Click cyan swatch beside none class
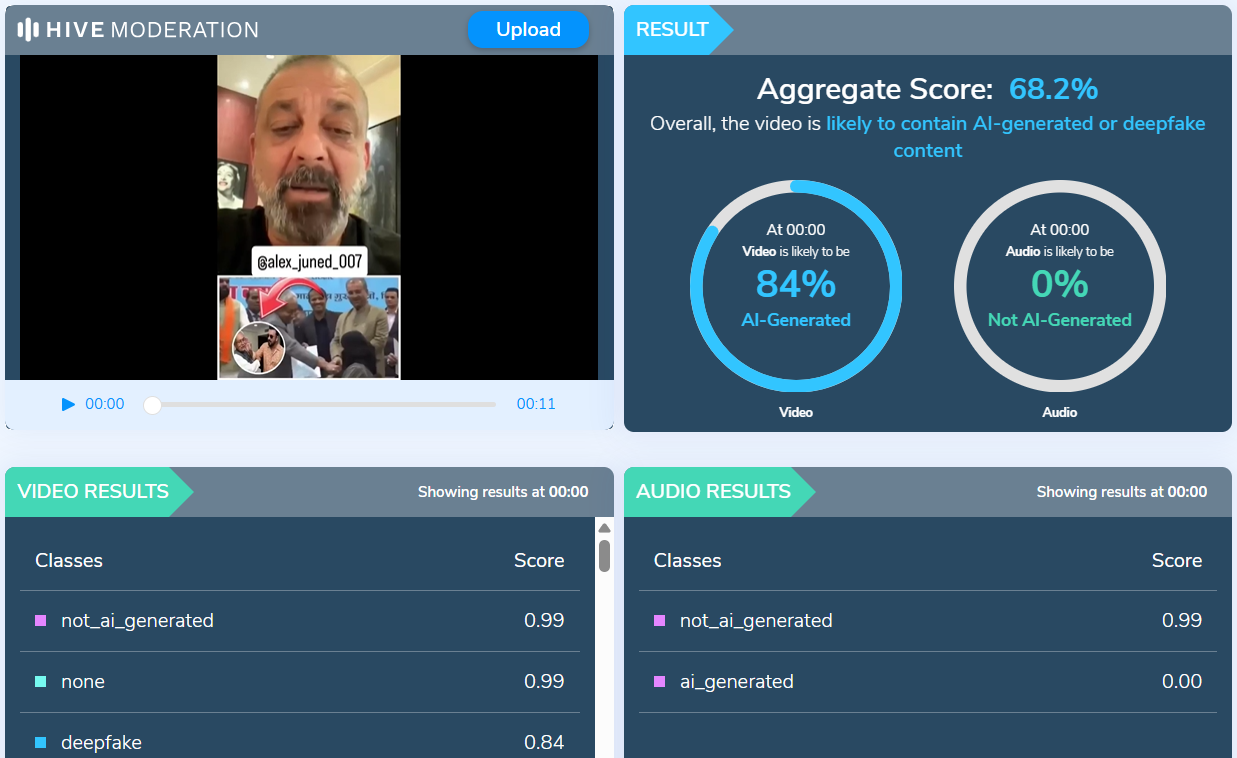 (x=41, y=682)
